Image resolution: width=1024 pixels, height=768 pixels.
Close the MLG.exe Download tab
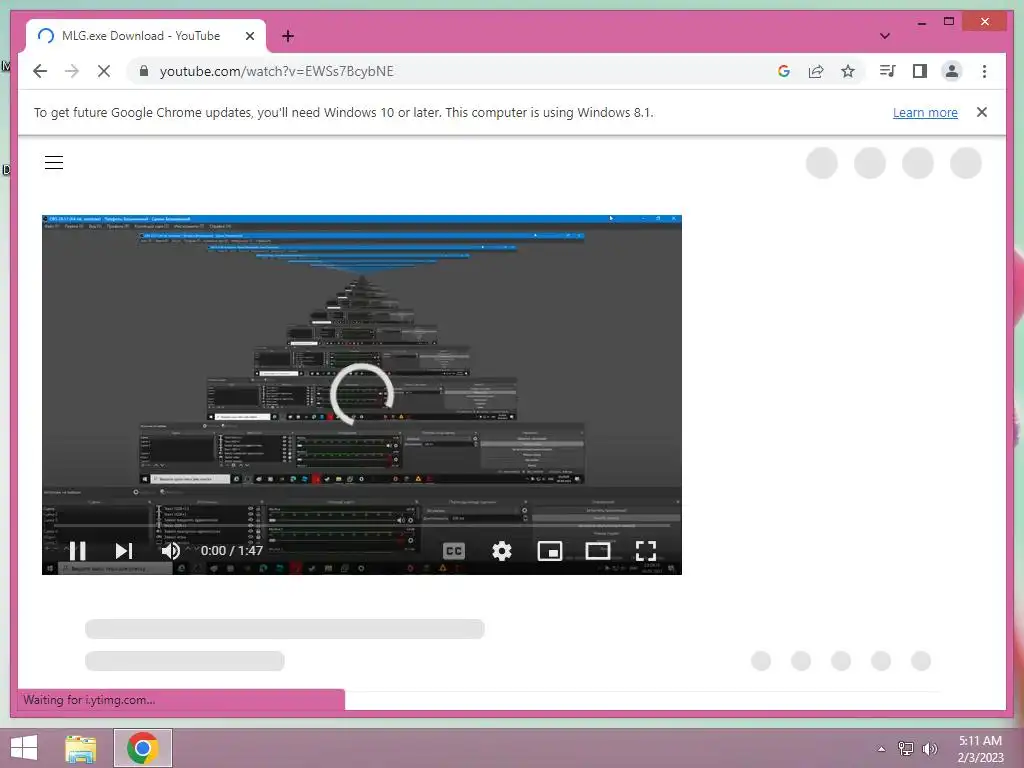(249, 36)
